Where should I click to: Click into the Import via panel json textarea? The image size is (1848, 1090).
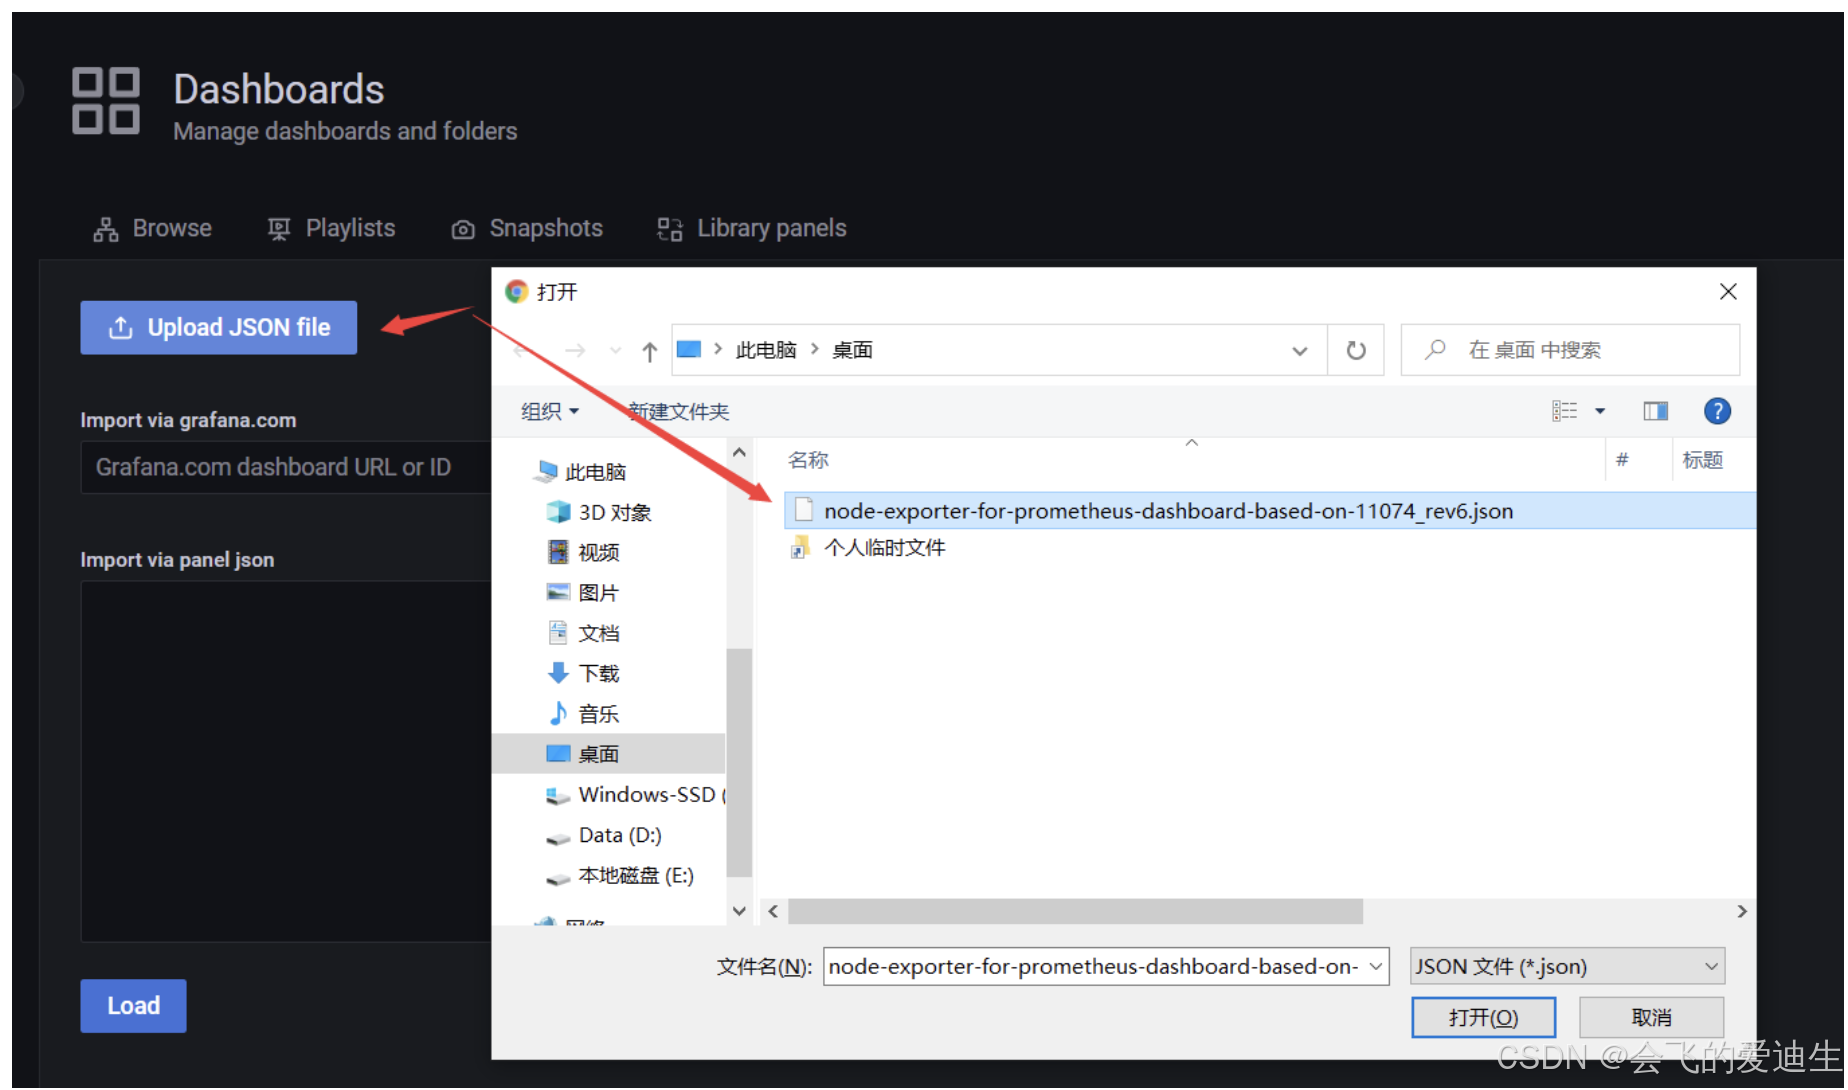[285, 761]
